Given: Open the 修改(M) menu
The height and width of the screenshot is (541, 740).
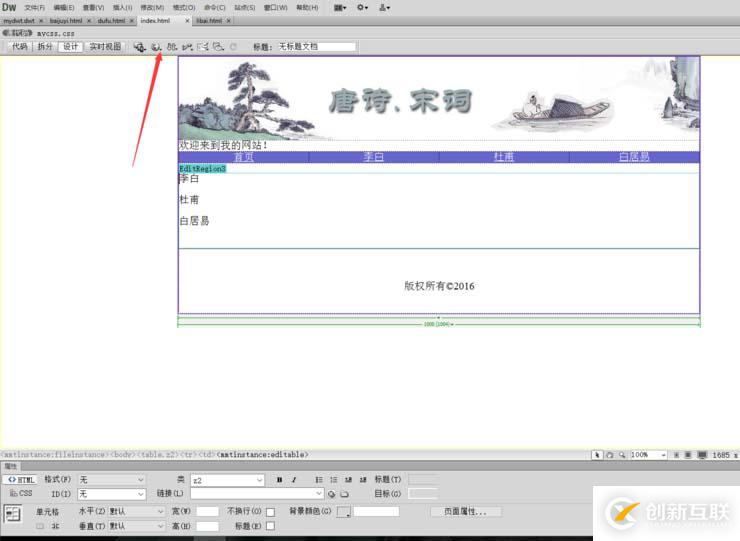Looking at the screenshot, I should [x=152, y=8].
